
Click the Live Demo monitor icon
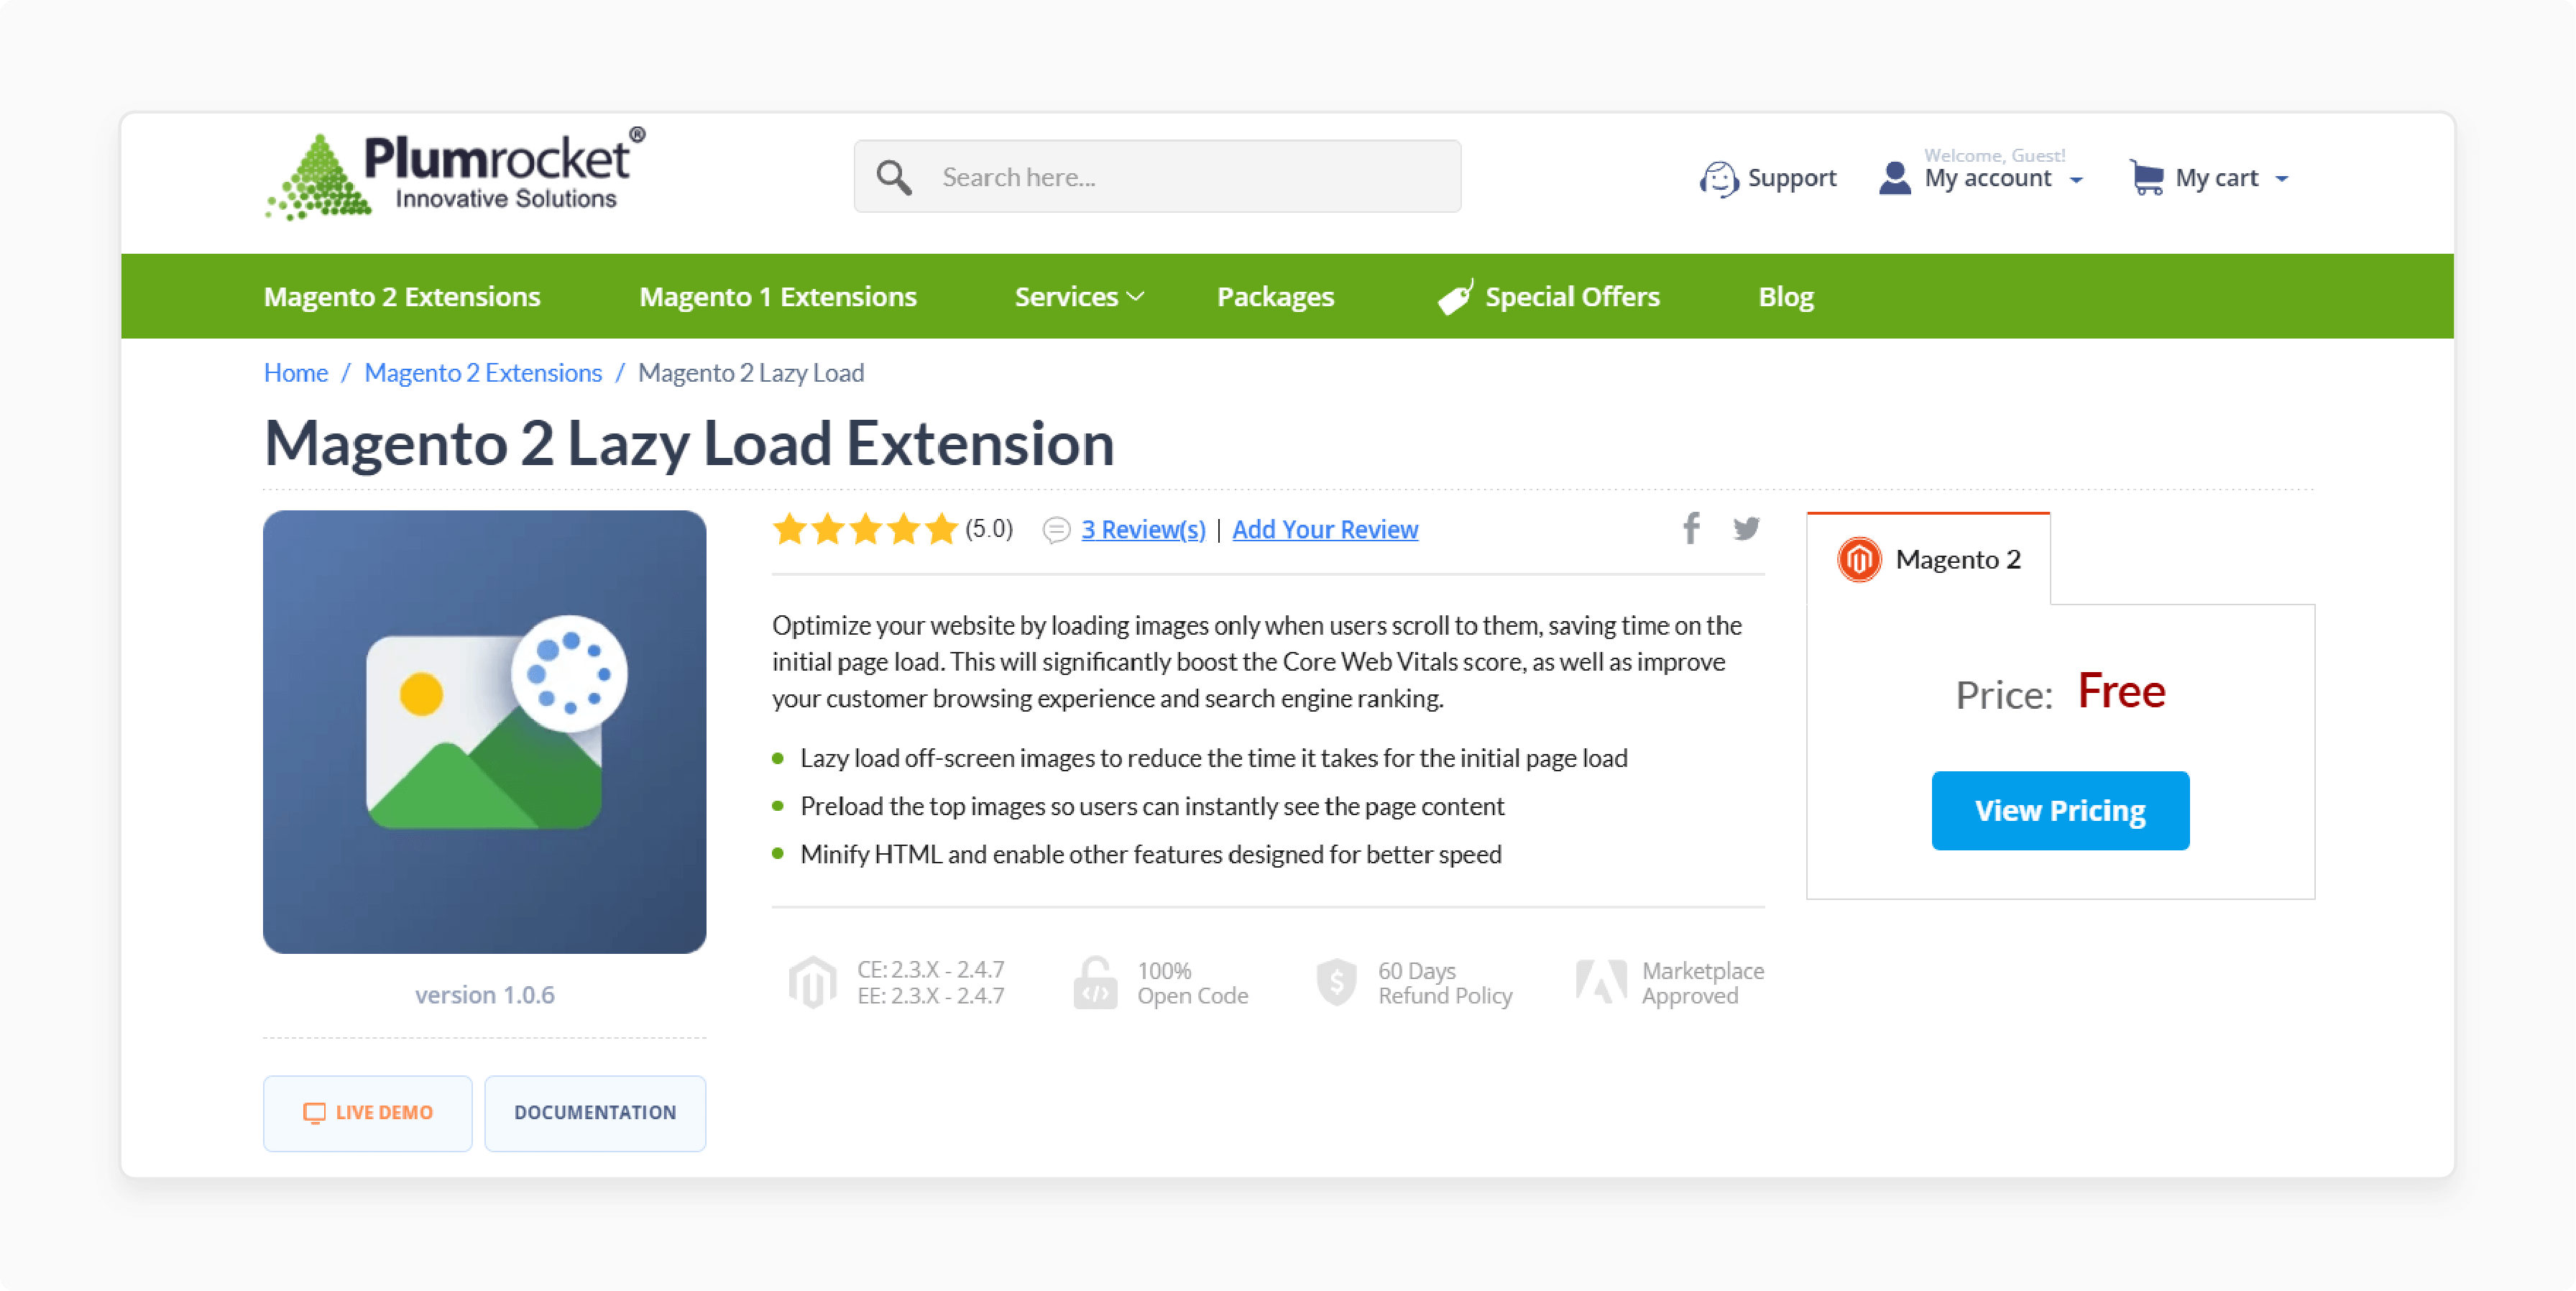[314, 1113]
